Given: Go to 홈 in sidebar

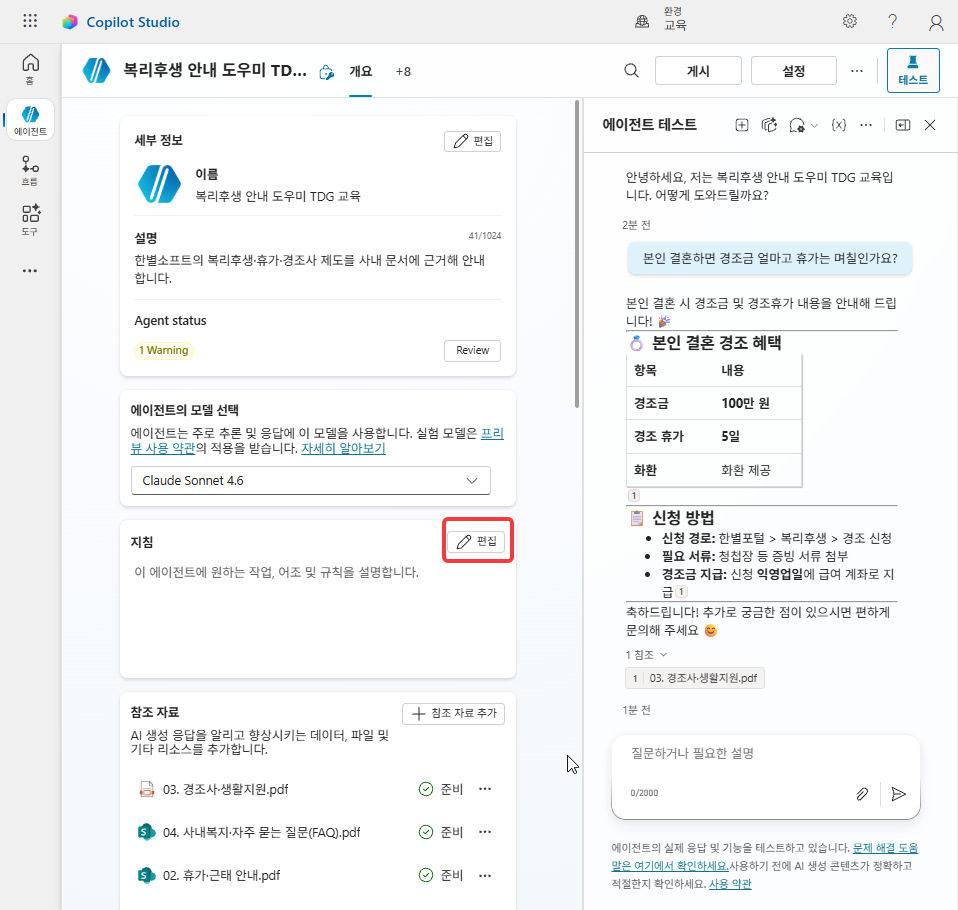Looking at the screenshot, I should click(x=30, y=69).
